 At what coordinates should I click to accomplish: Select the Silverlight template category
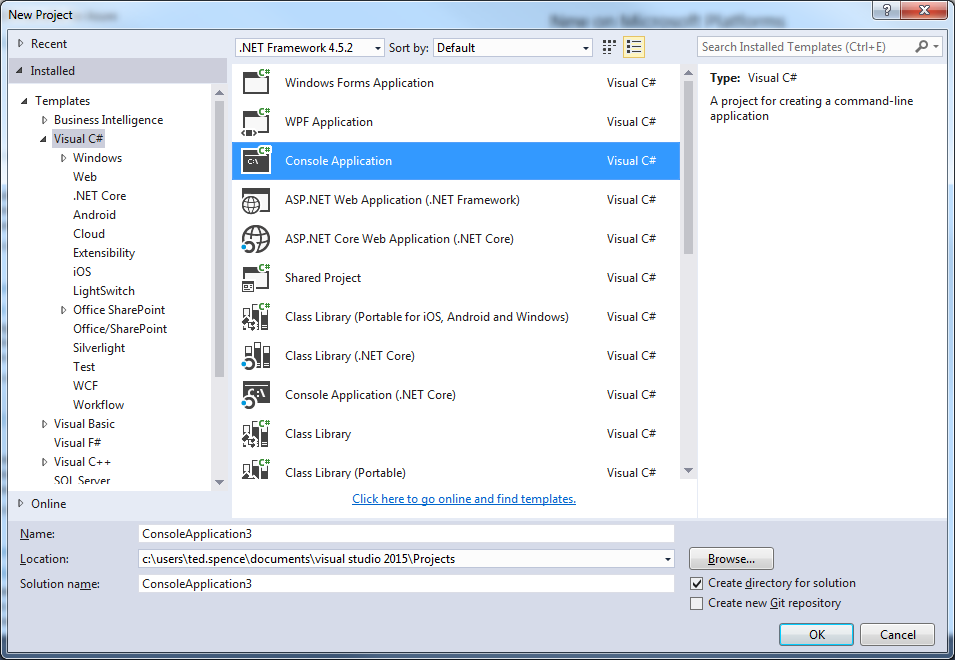99,348
